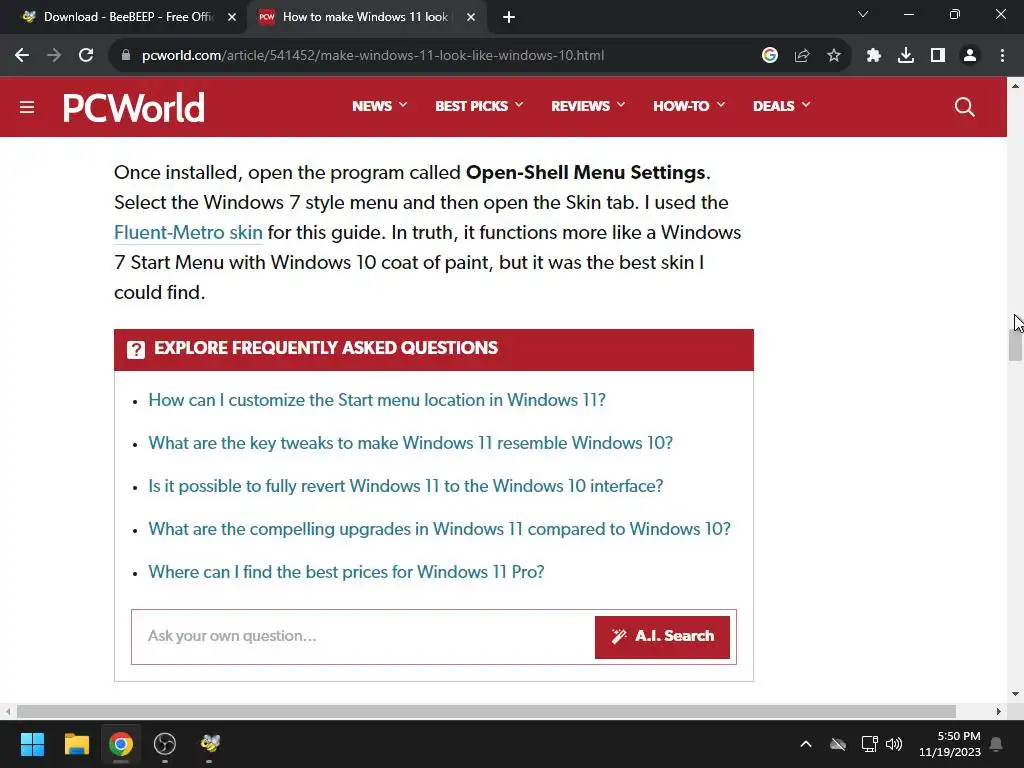The height and width of the screenshot is (768, 1024).
Task: Go back with the browser back arrow
Action: click(22, 56)
